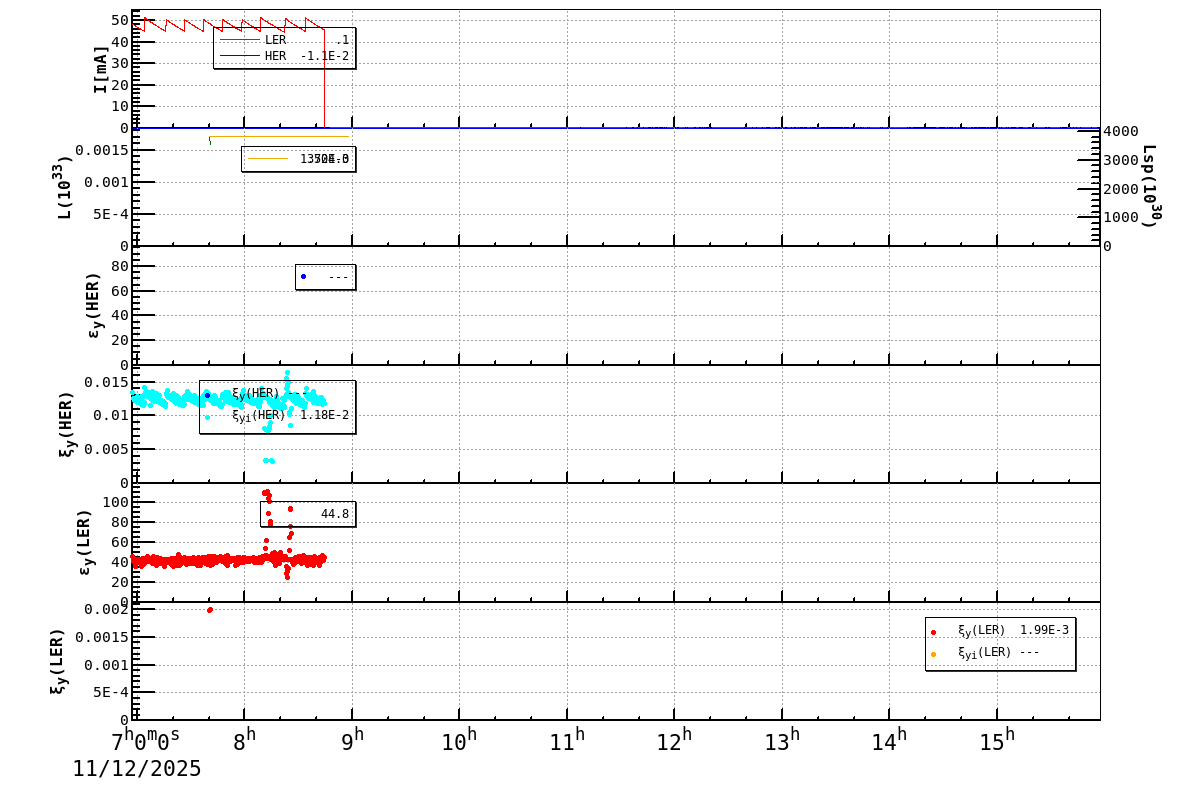Click the cyan ξyi(HER) marker dot in legend

207,416
